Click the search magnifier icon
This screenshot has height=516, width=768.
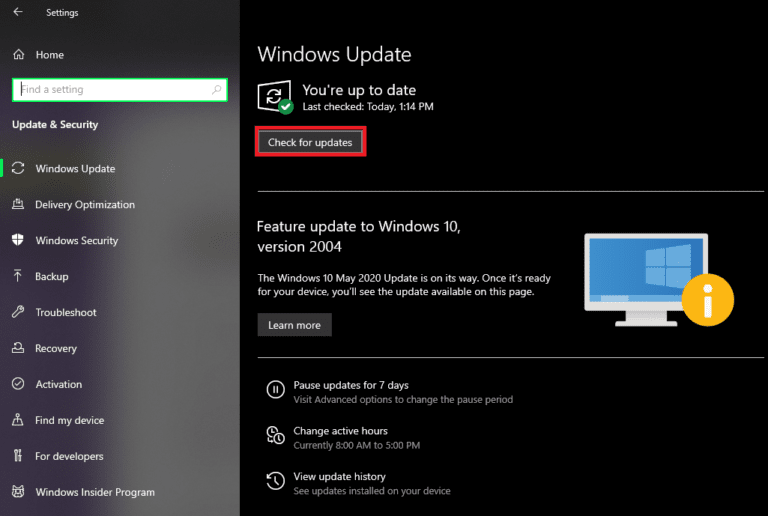tap(217, 90)
